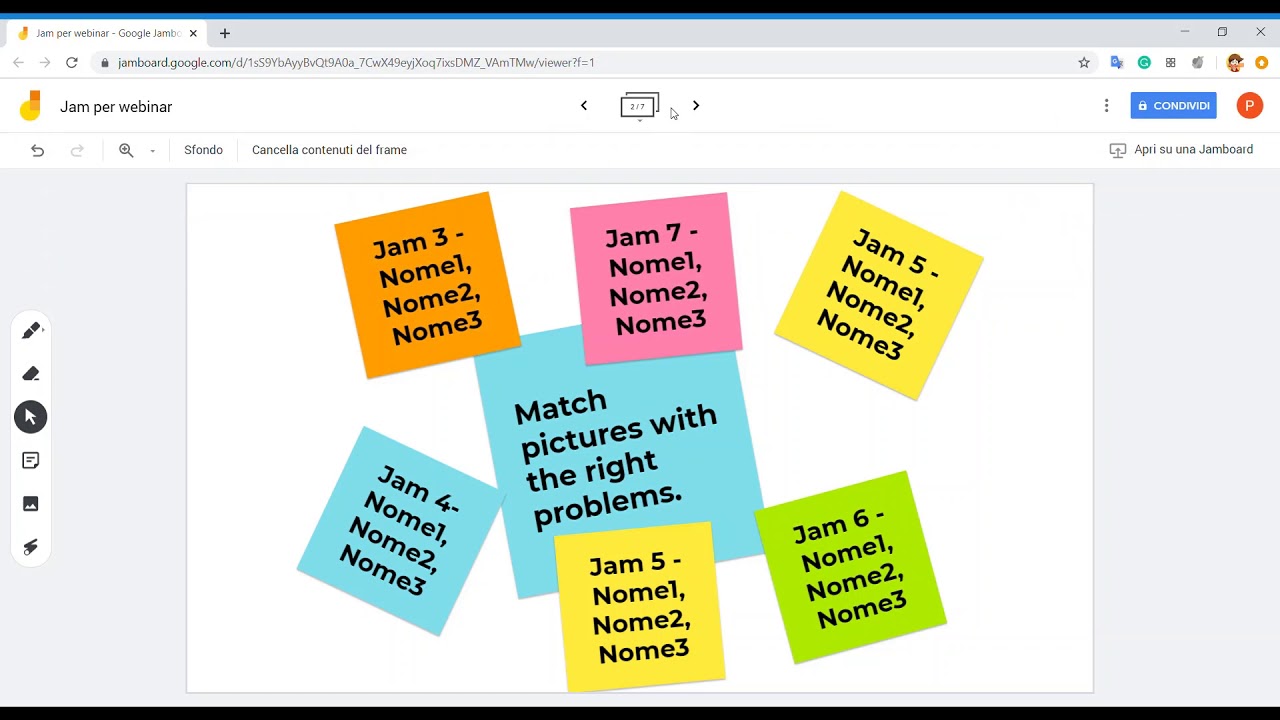Screen dimensions: 1280x720
Task: Click the zoom magnifier icon
Action: (x=126, y=150)
